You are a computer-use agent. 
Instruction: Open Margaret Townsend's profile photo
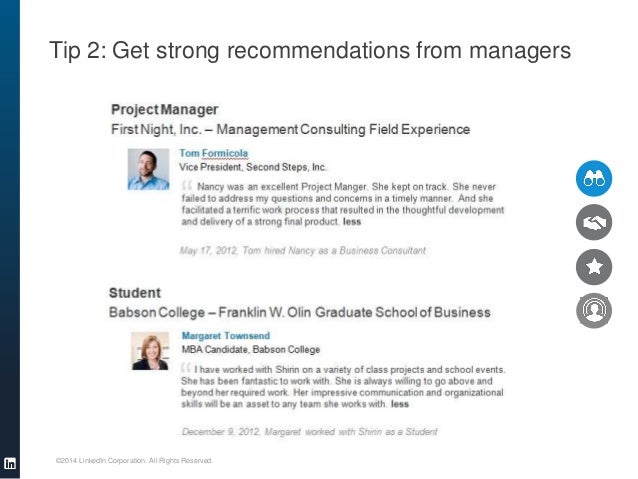152,351
